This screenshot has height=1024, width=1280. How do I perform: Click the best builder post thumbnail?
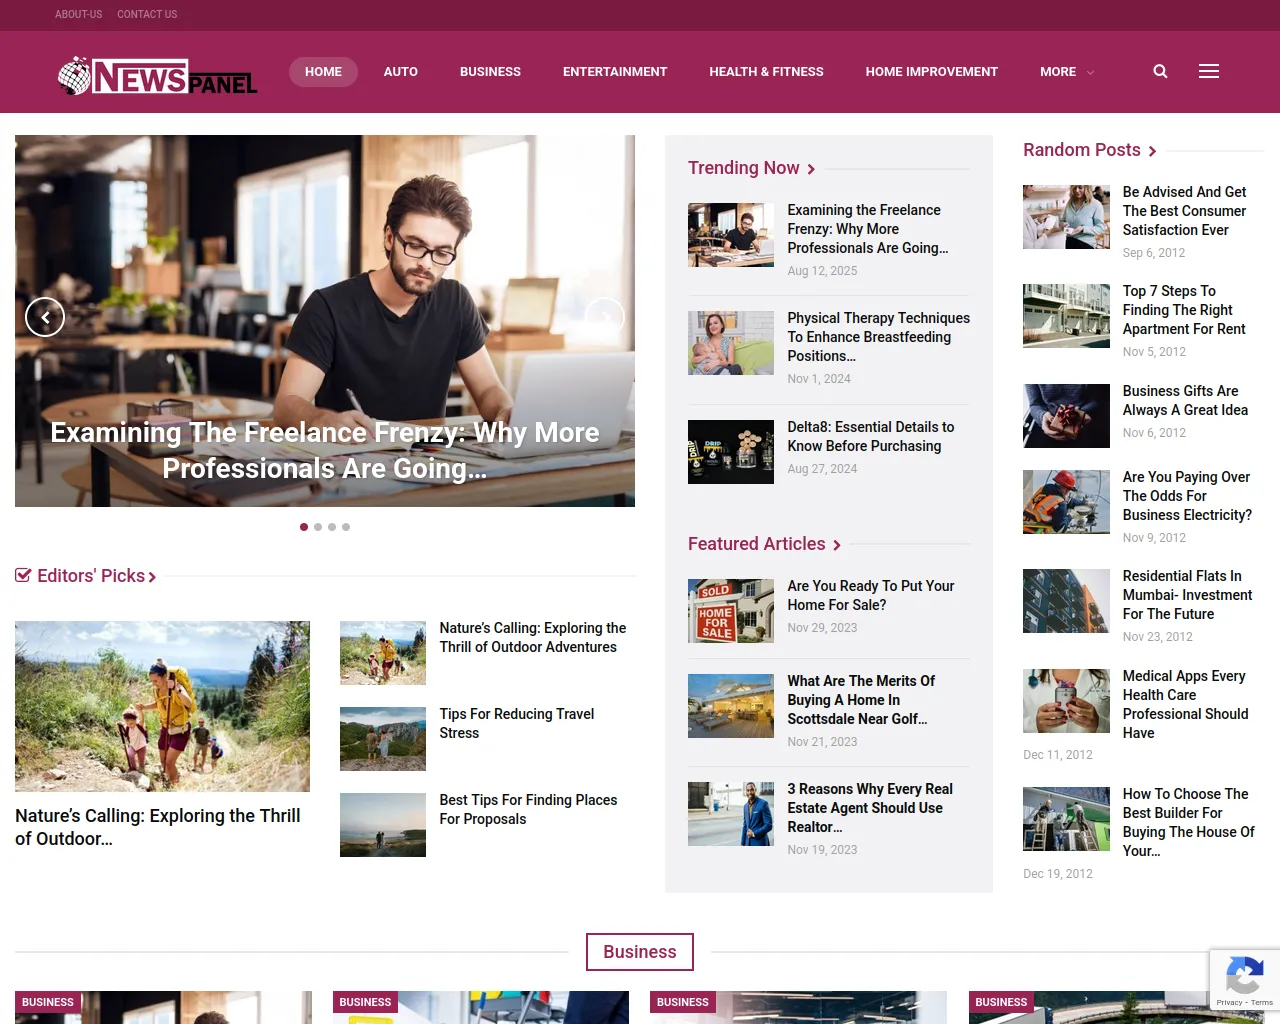1066,819
